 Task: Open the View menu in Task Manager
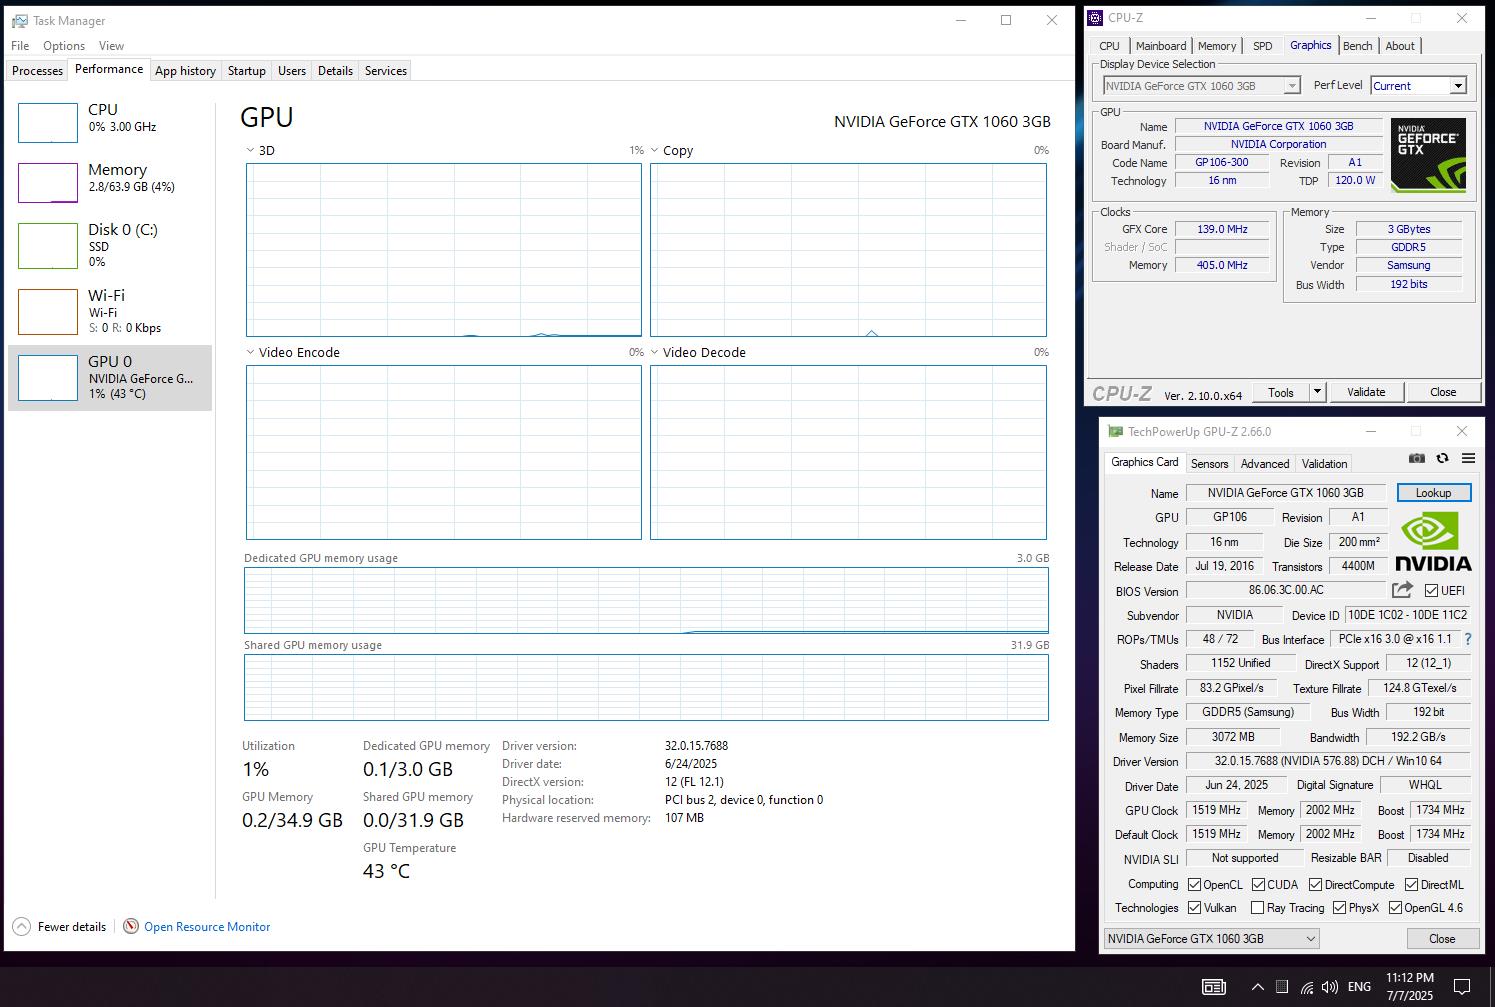click(111, 45)
